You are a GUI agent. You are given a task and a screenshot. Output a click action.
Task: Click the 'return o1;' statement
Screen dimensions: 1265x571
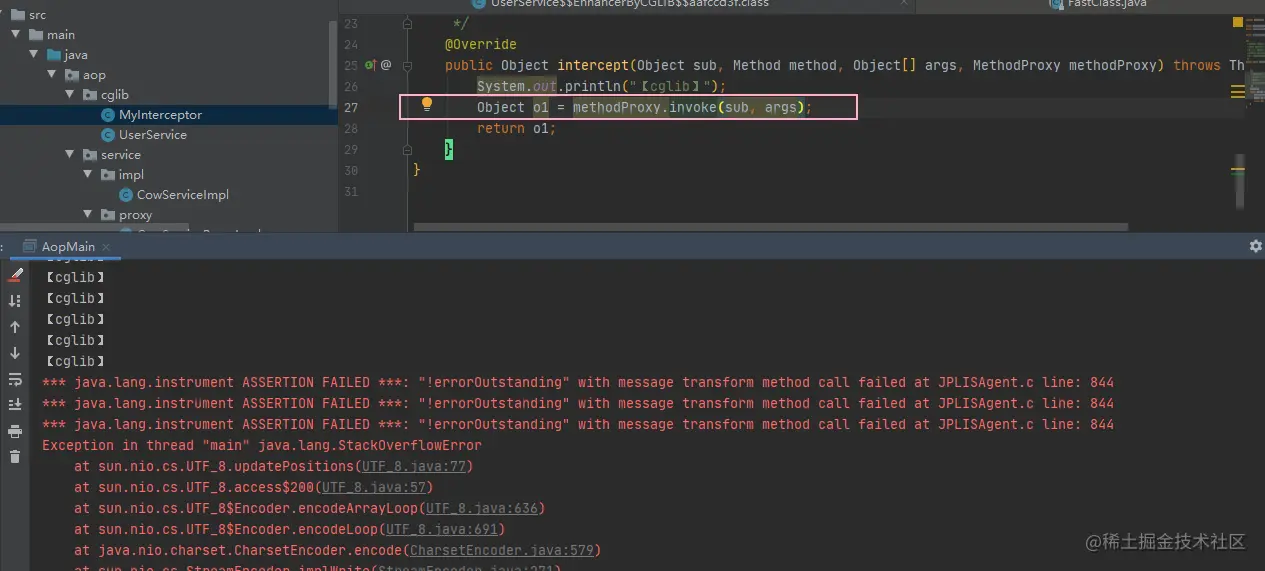pyautogui.click(x=516, y=128)
